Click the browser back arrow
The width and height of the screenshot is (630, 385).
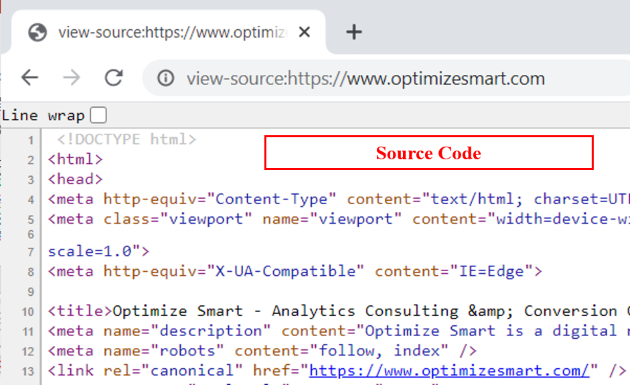tap(30, 78)
